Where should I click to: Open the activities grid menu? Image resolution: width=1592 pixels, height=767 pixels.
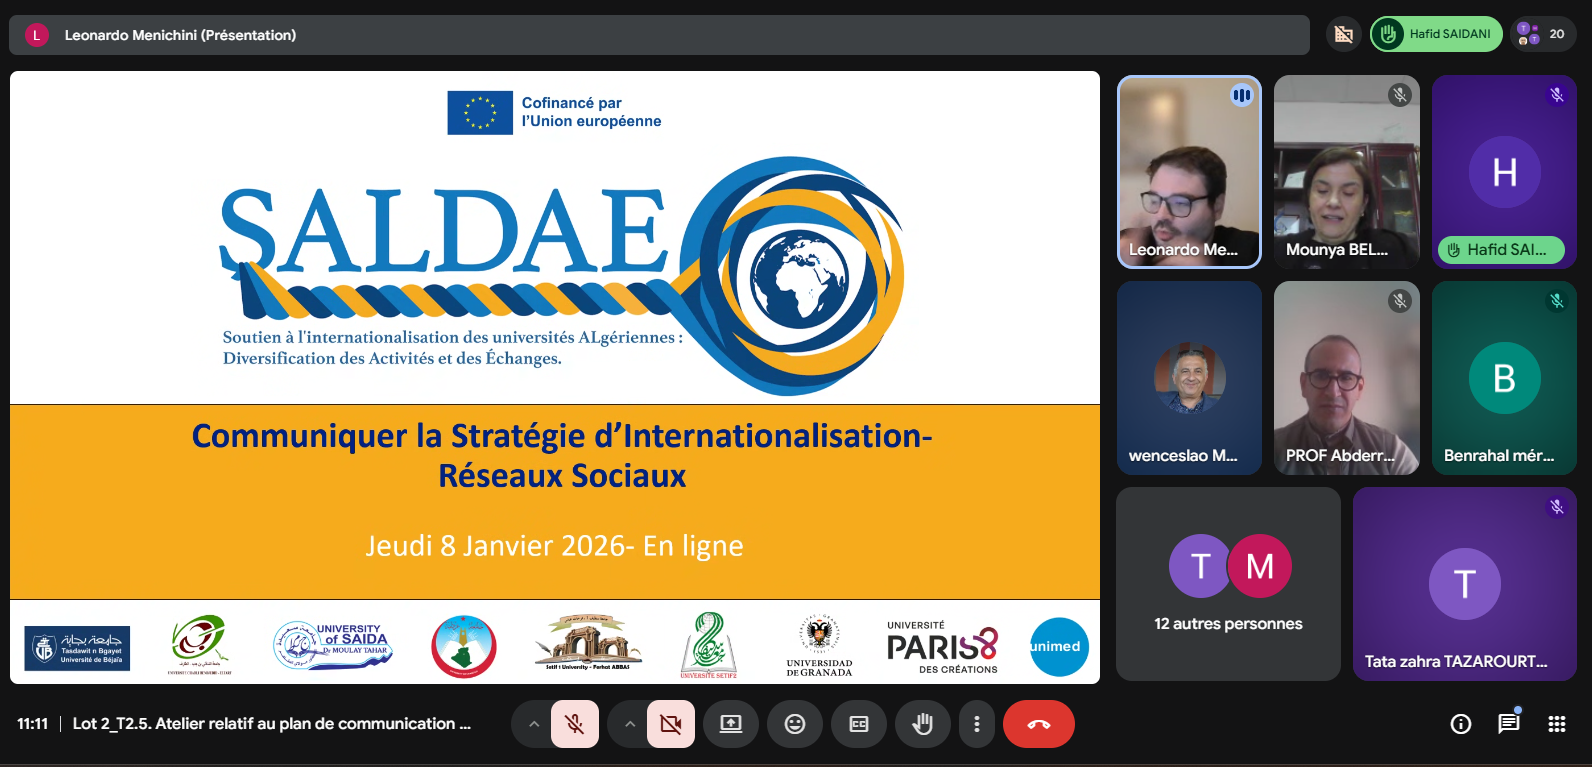[x=1556, y=724]
